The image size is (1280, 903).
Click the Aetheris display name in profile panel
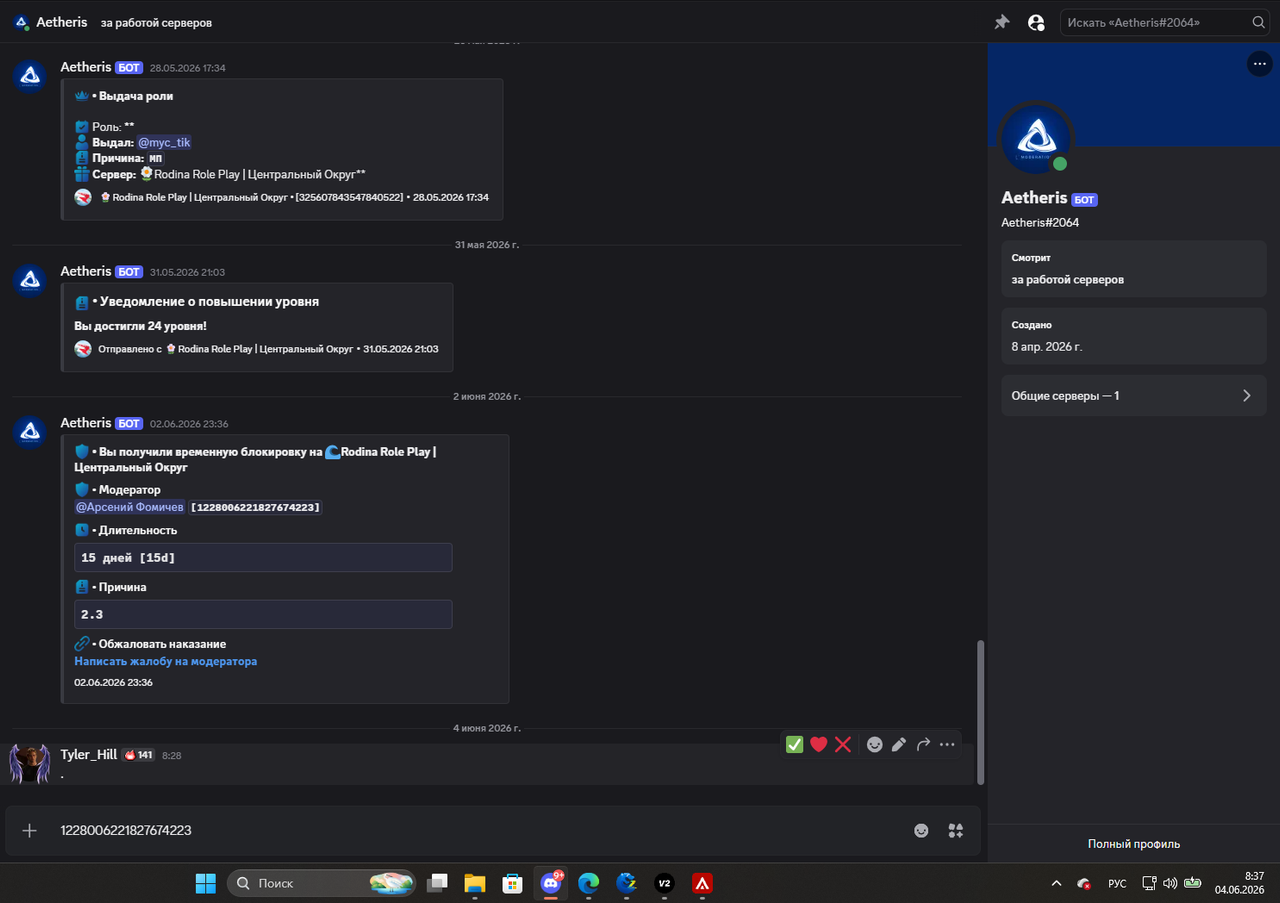point(1034,198)
